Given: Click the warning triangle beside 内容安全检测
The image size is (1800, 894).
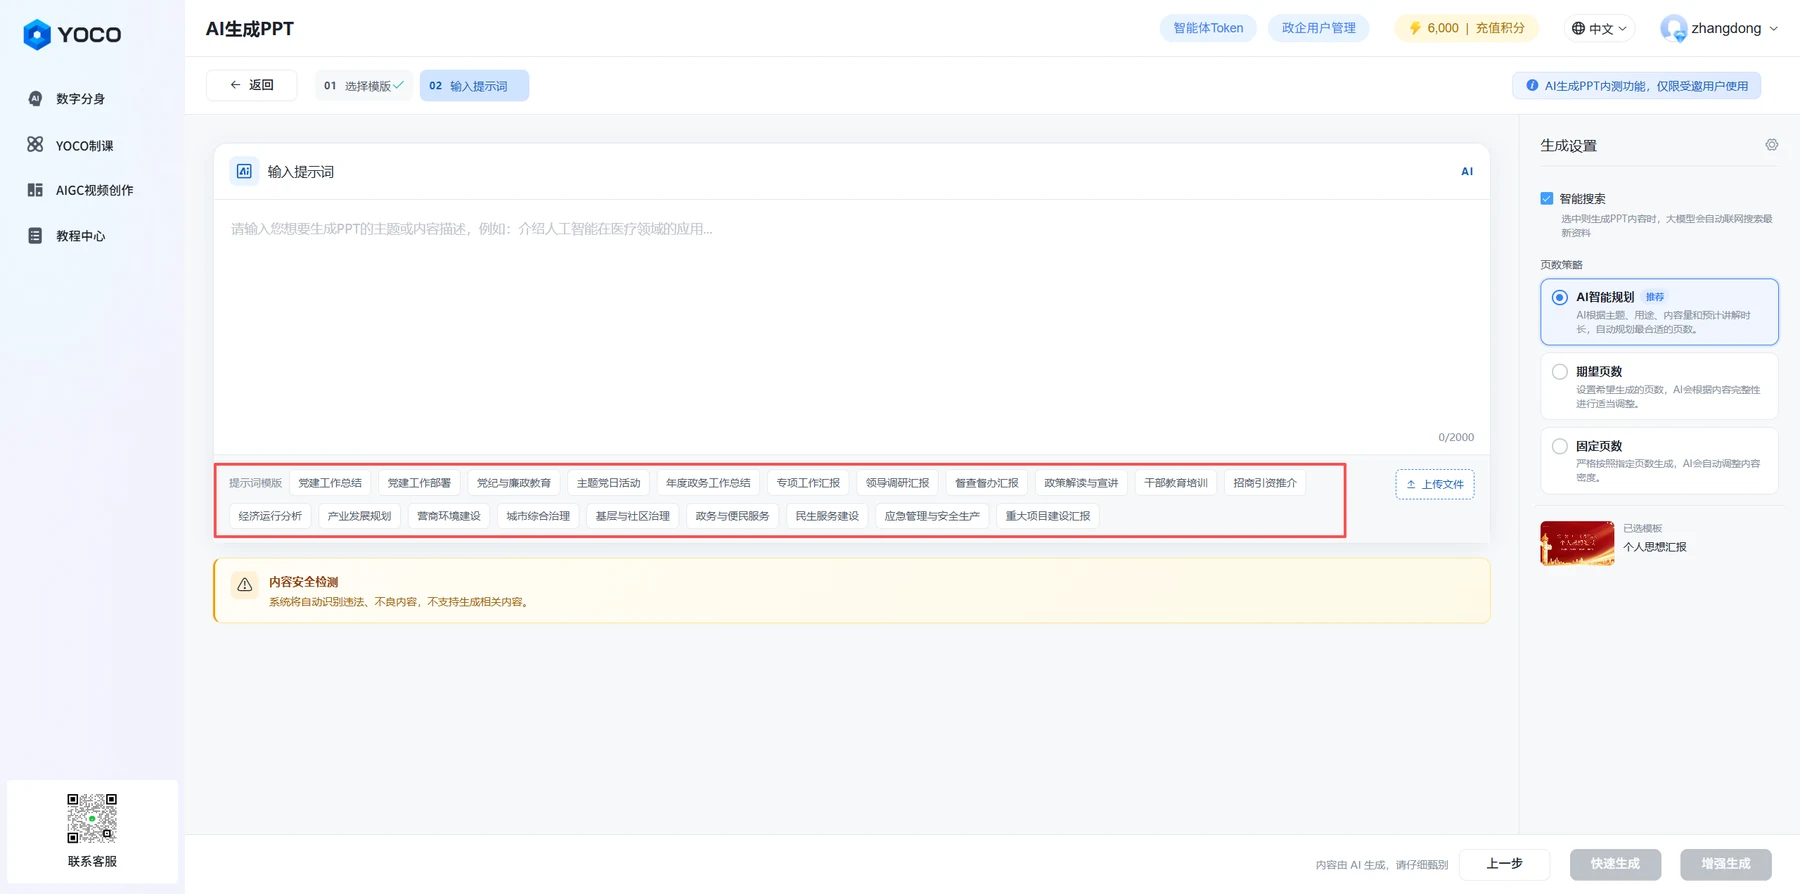Looking at the screenshot, I should pos(245,585).
